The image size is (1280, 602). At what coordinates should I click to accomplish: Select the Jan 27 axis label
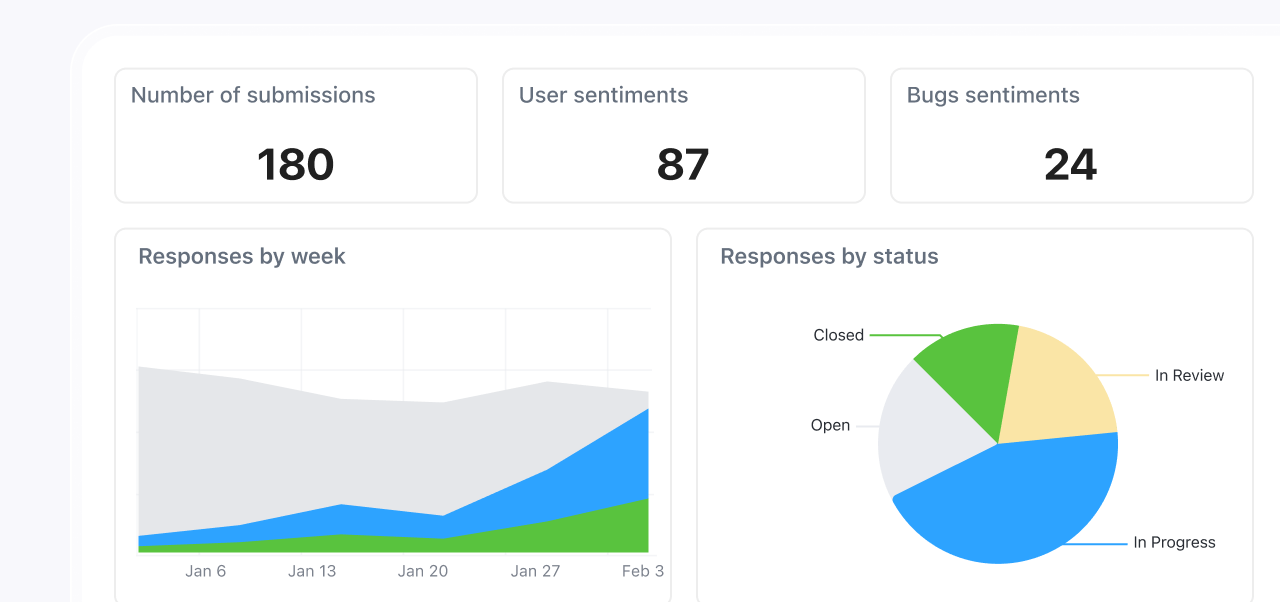pos(536,571)
